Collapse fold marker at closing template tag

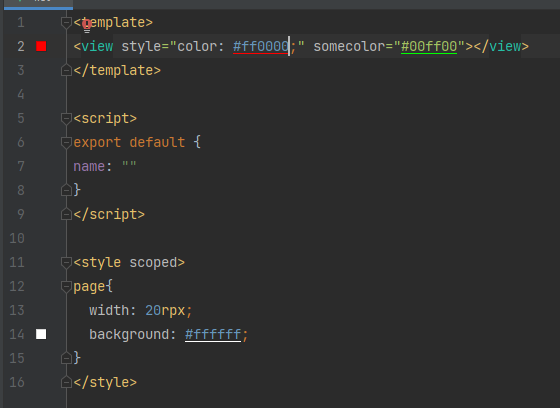point(66,70)
